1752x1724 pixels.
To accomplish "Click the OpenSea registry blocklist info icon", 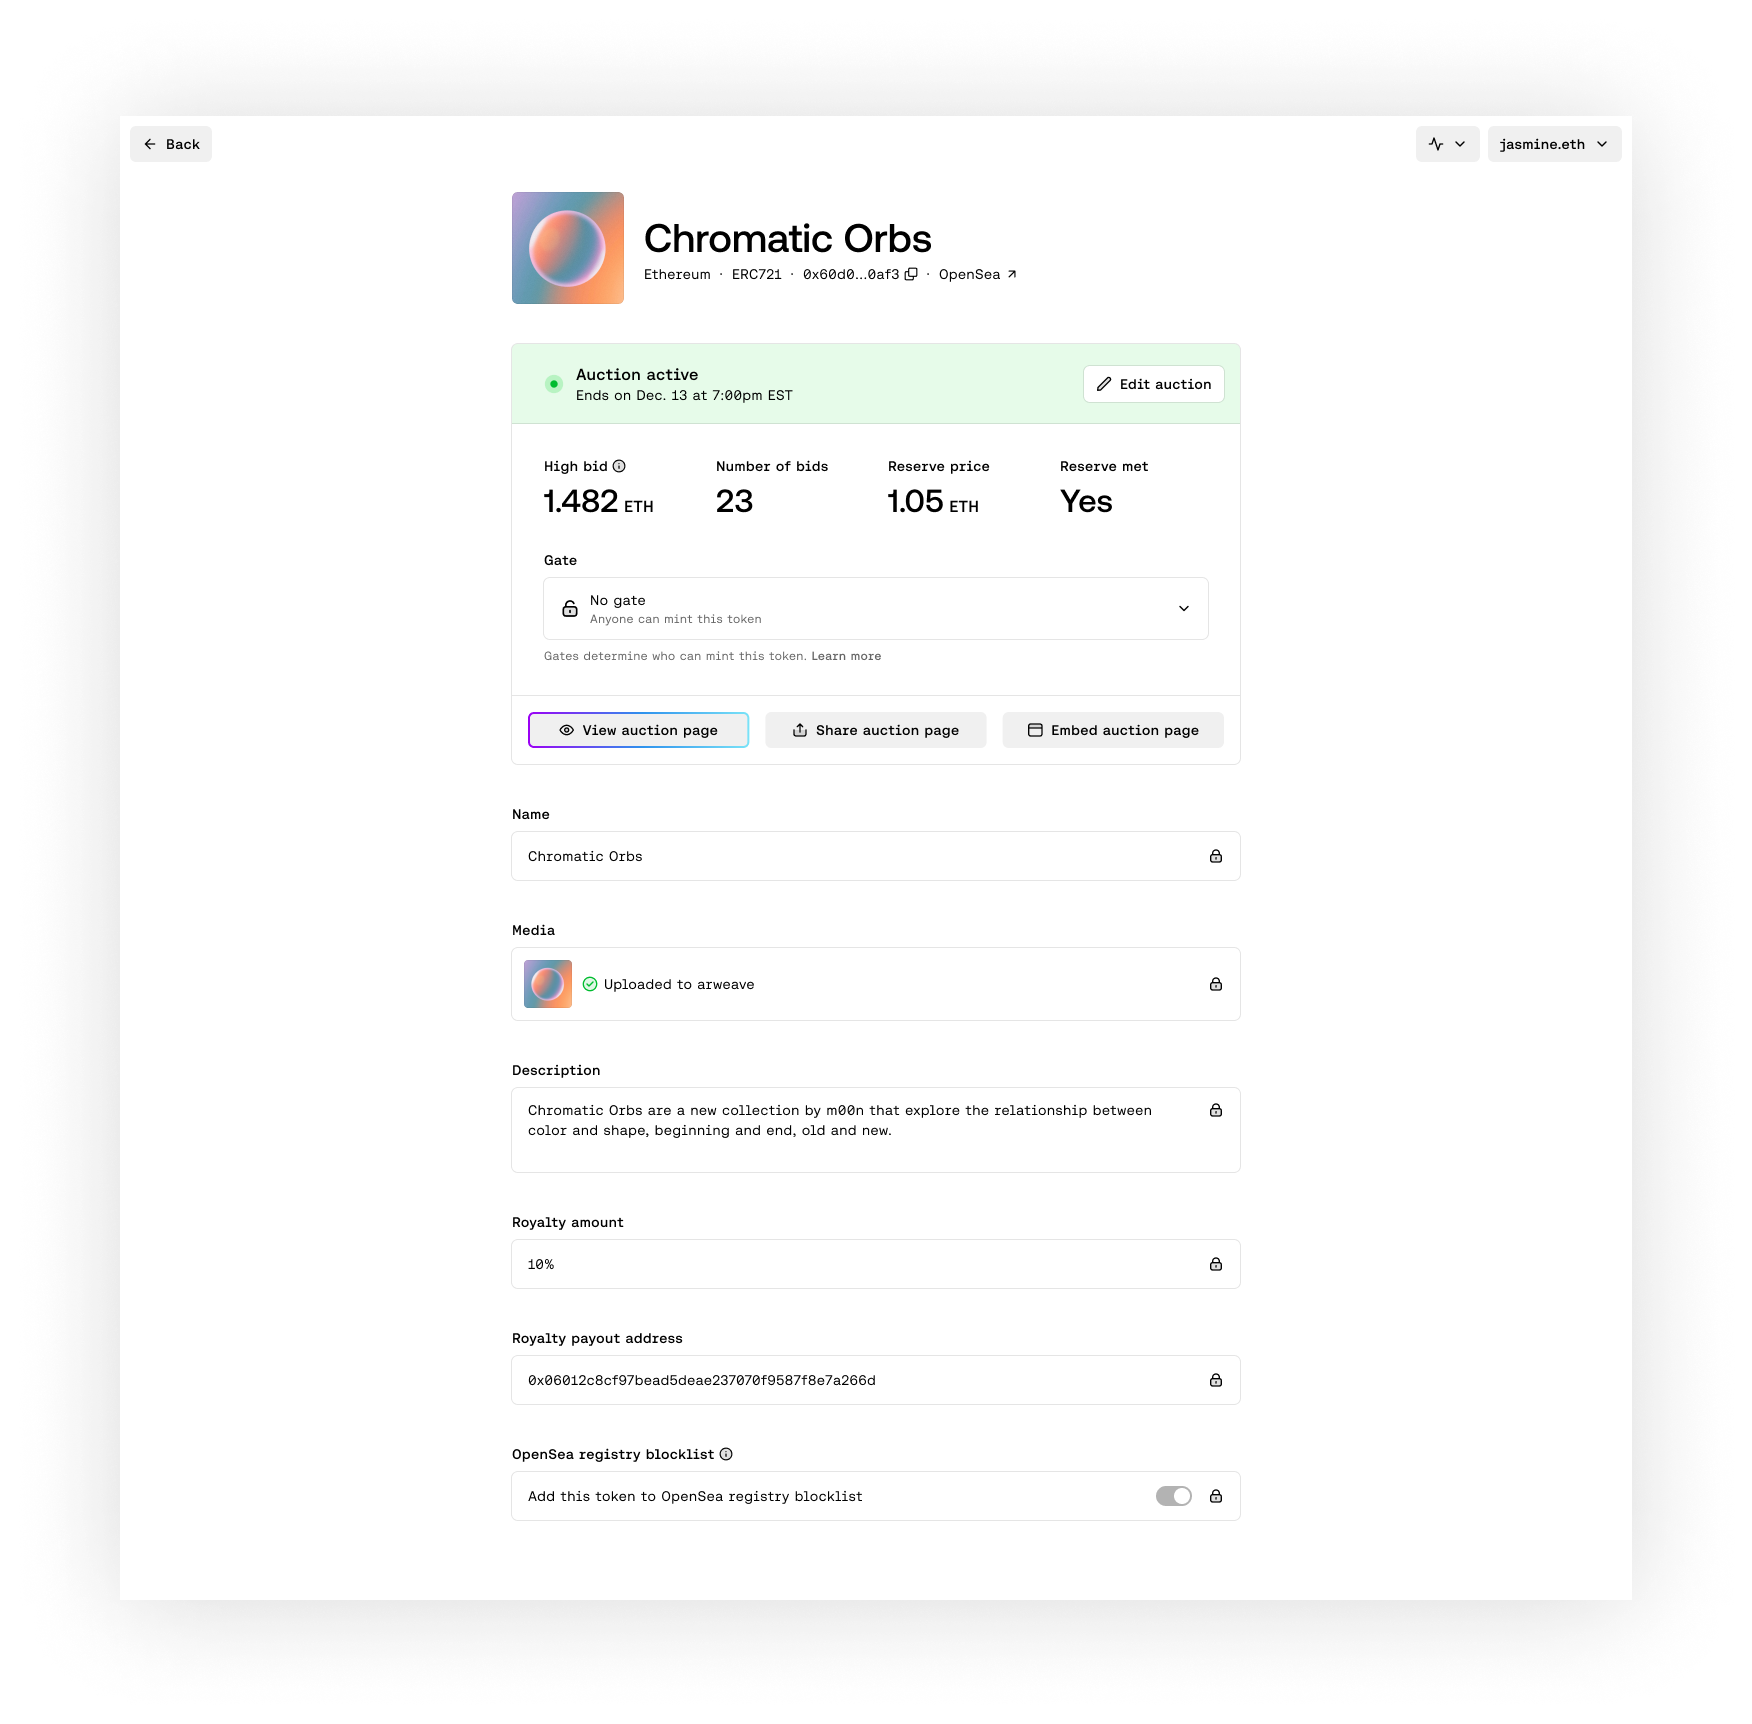I will 726,1454.
